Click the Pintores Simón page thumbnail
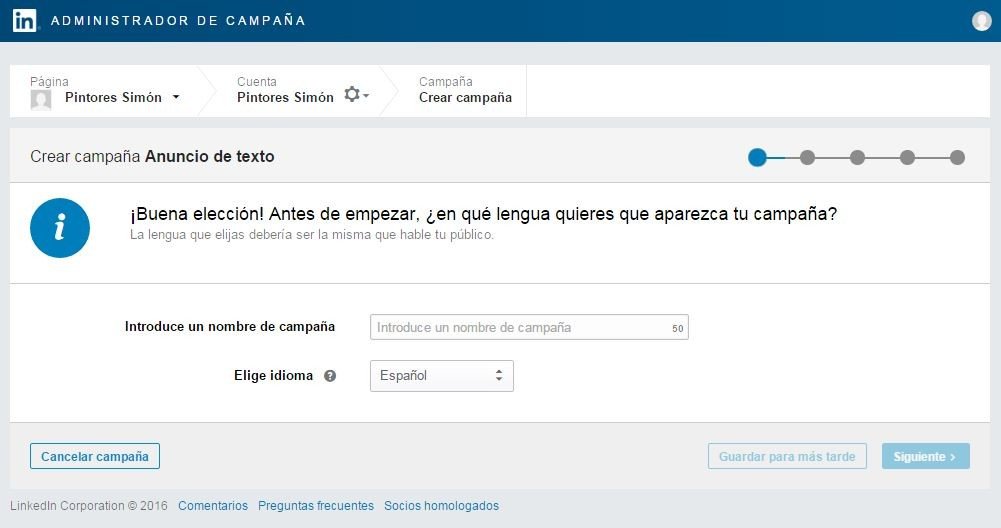The width and height of the screenshot is (1001, 528). pyautogui.click(x=41, y=98)
